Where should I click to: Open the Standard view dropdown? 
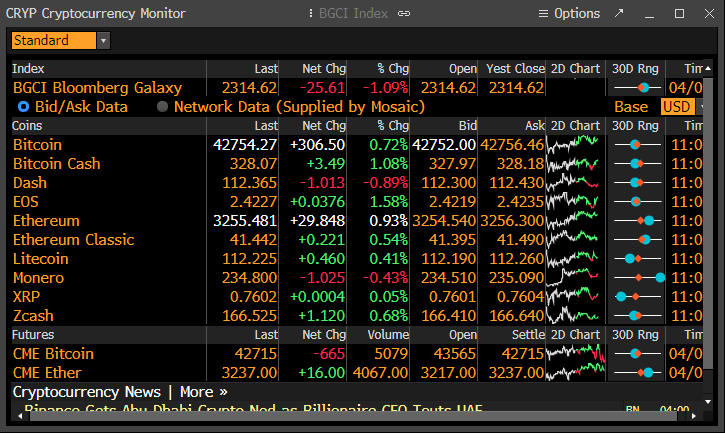tap(104, 41)
